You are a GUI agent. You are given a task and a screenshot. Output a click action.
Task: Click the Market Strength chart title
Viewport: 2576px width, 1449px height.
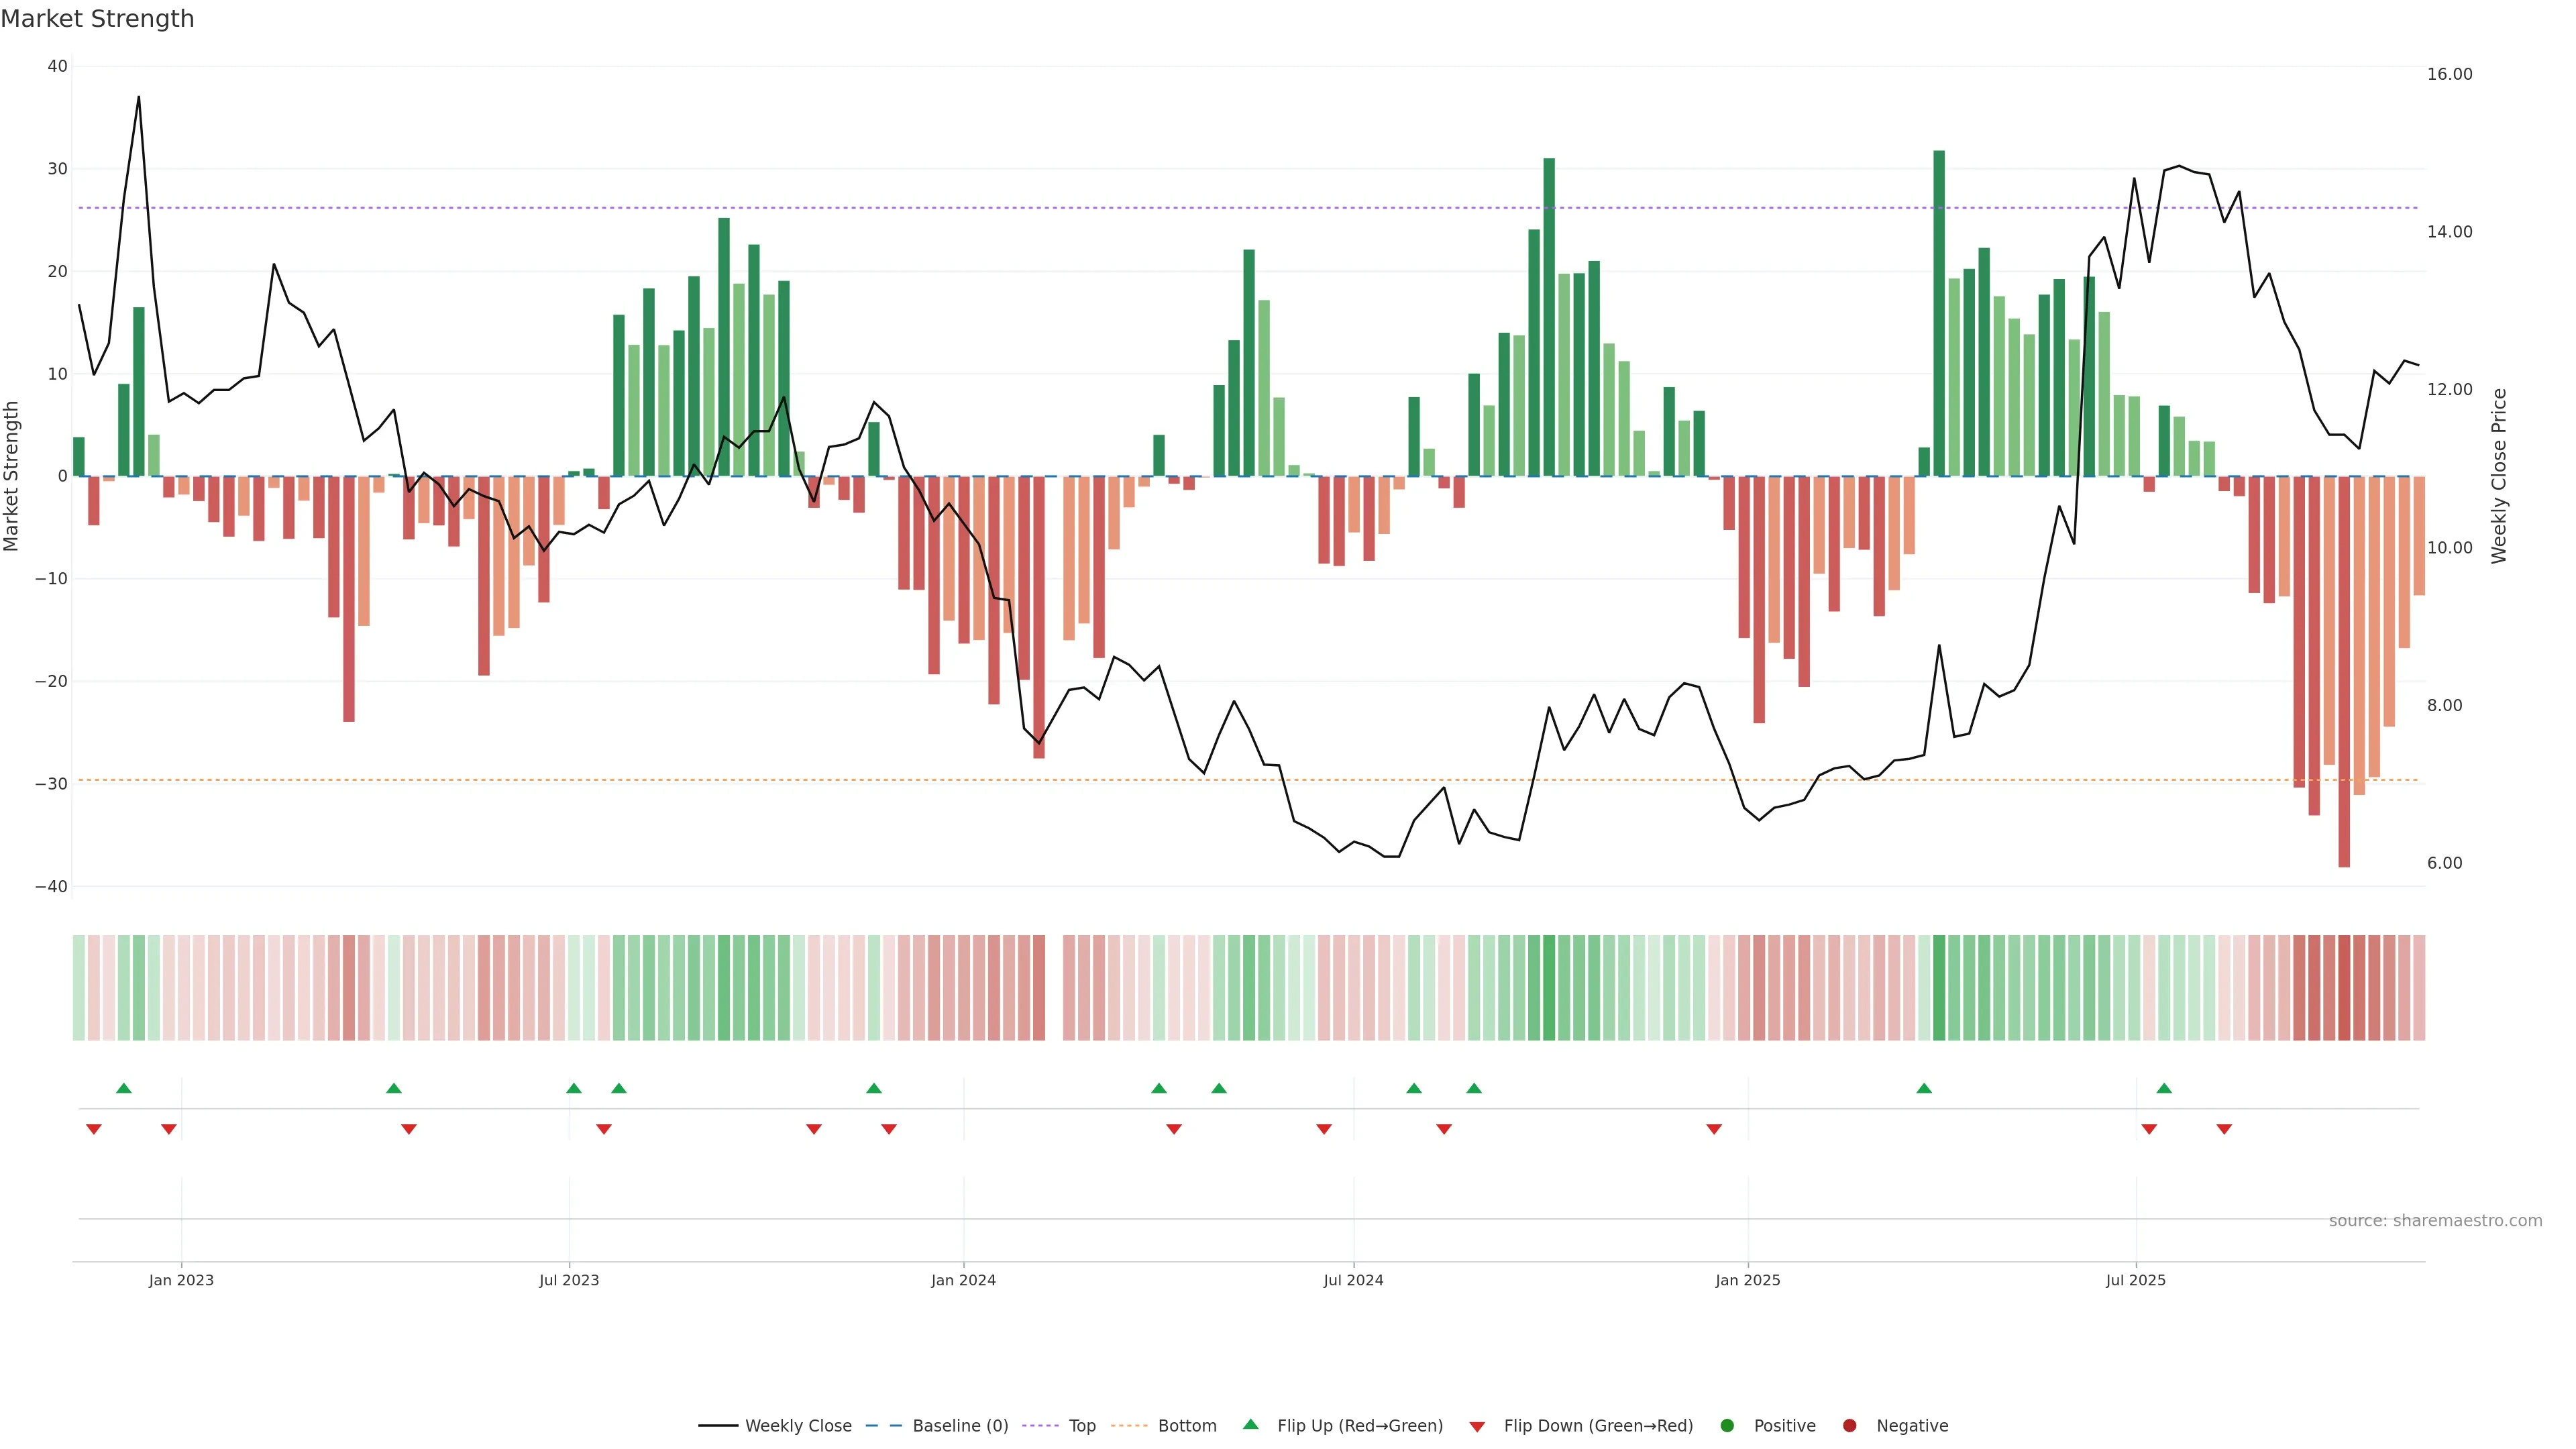click(x=97, y=19)
